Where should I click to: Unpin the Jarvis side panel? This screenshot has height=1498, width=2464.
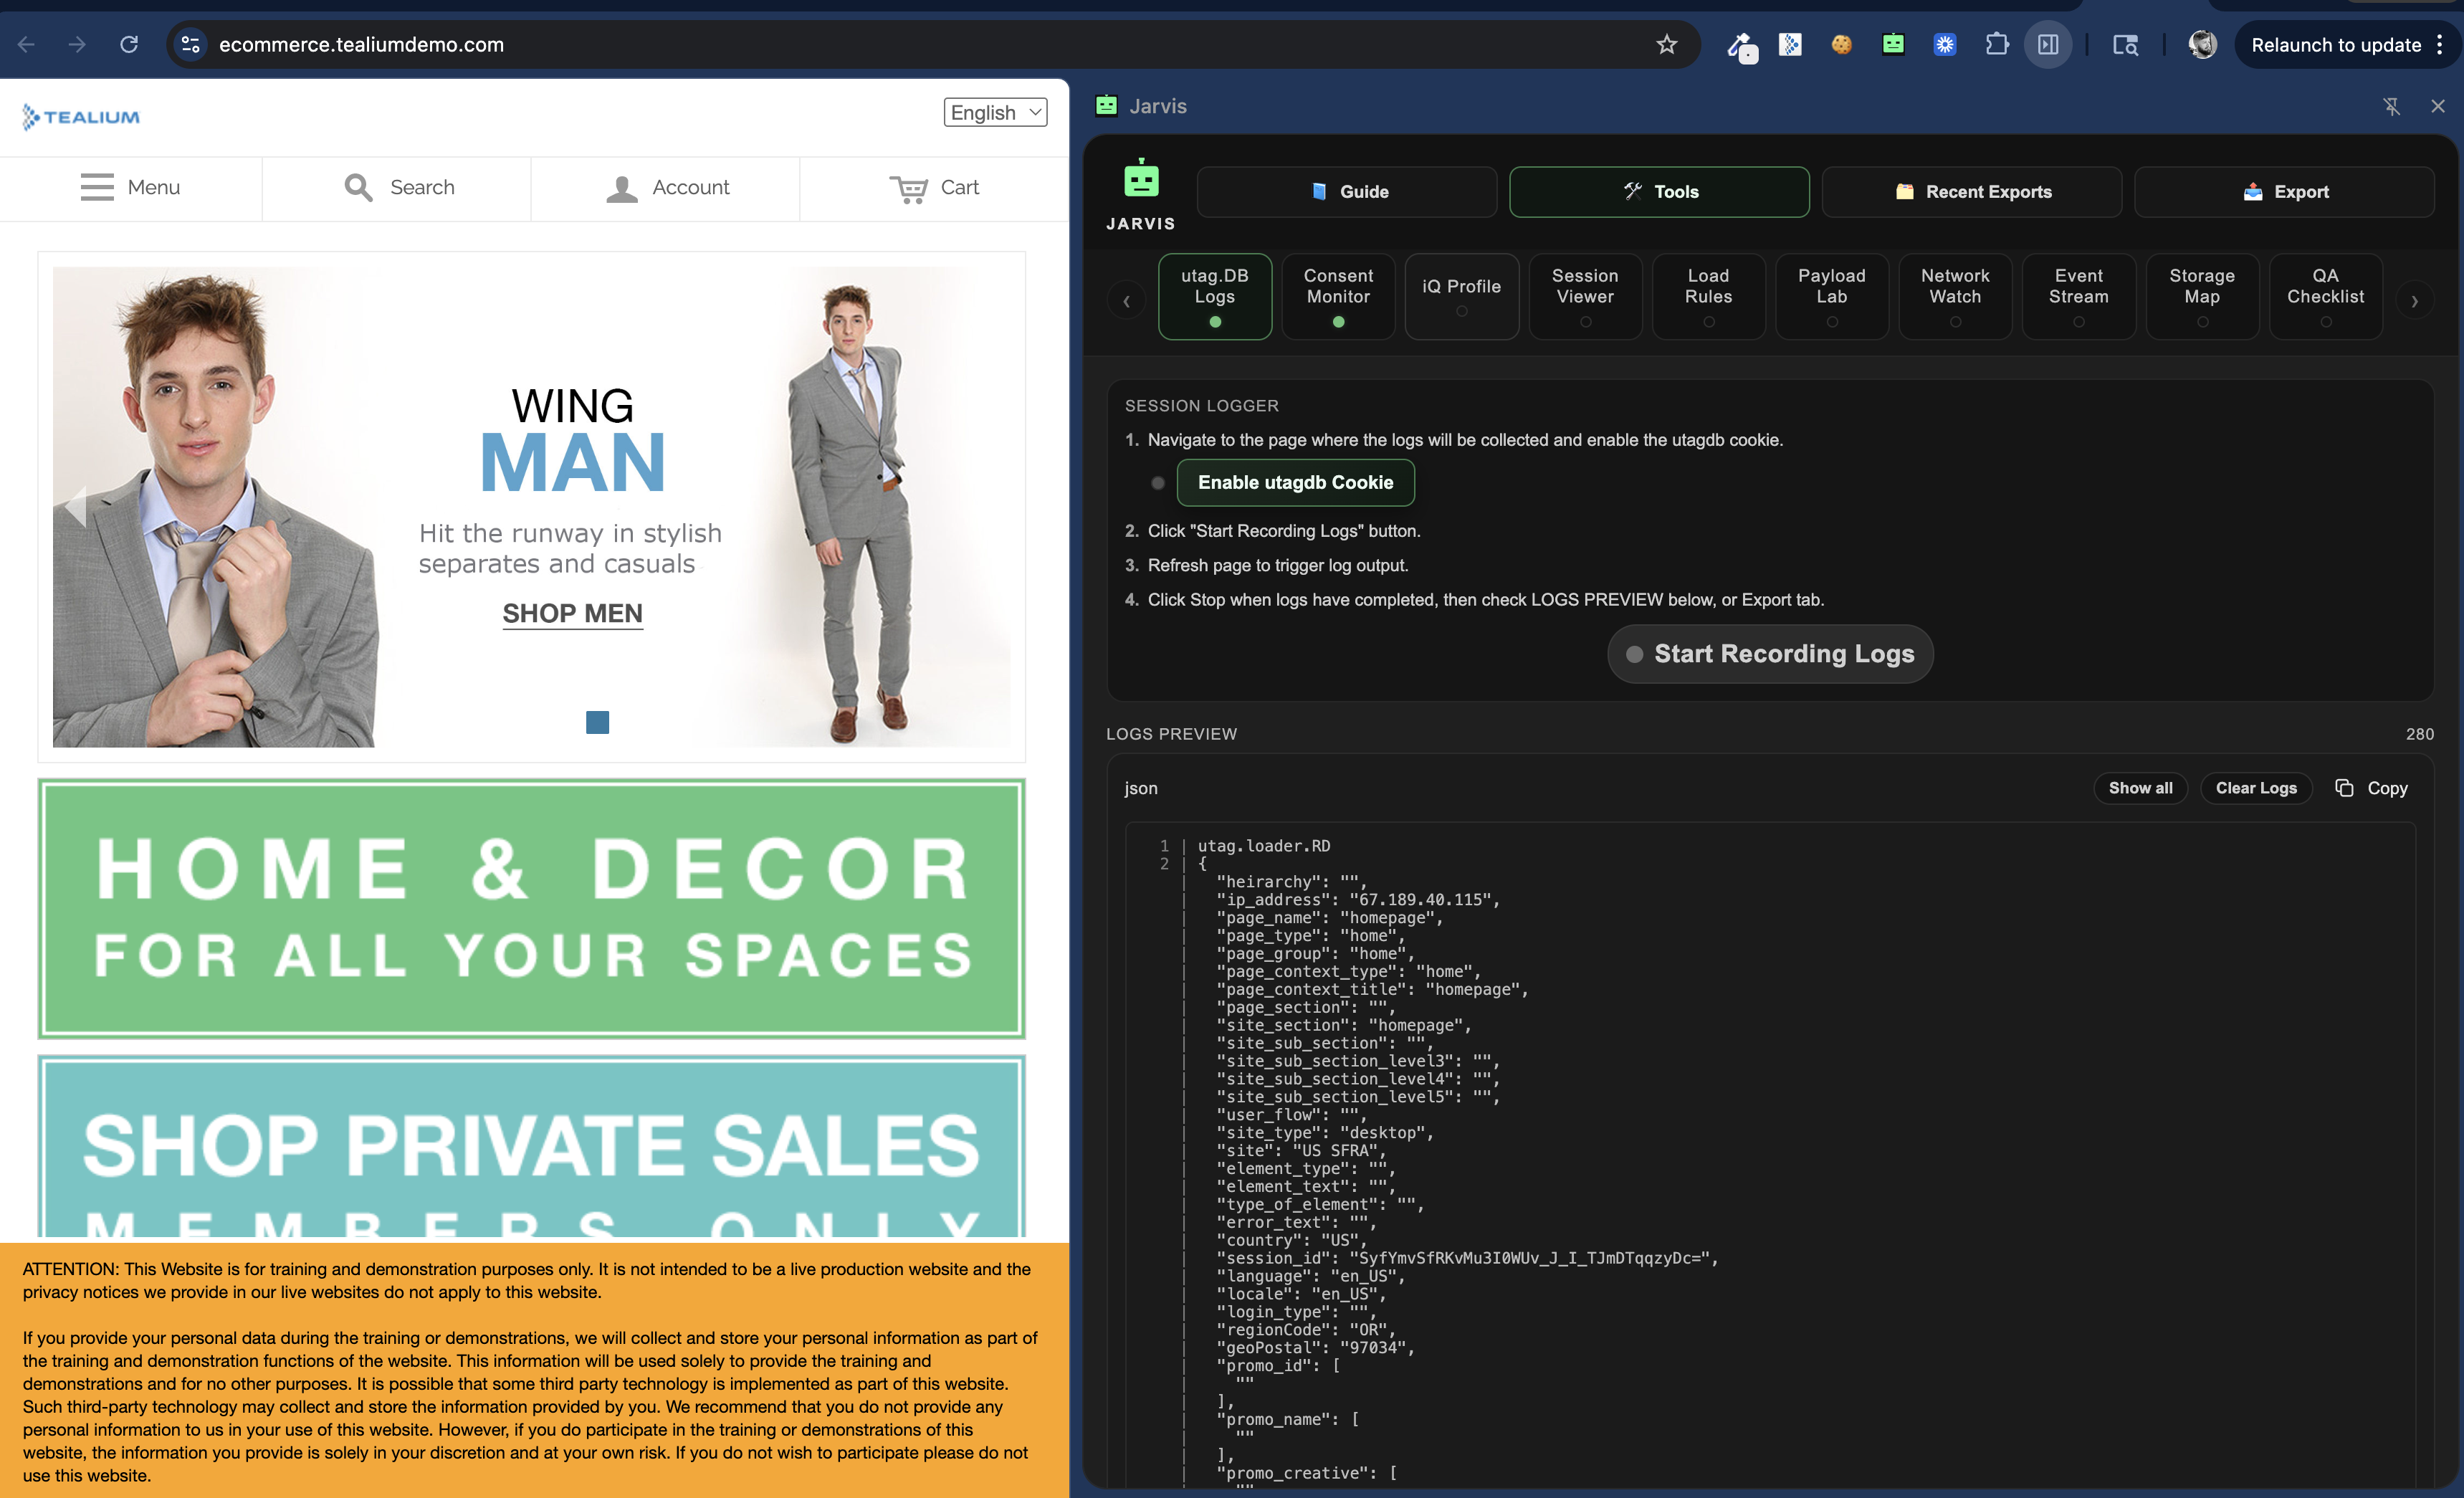(2391, 106)
